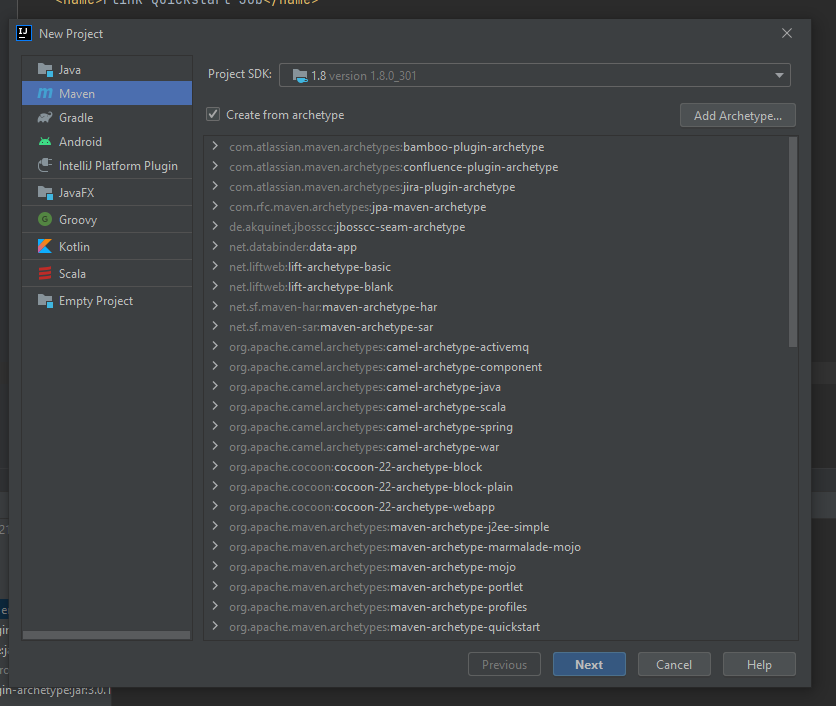Select camel-archetype-activemq entry
836x706 pixels.
pos(379,347)
